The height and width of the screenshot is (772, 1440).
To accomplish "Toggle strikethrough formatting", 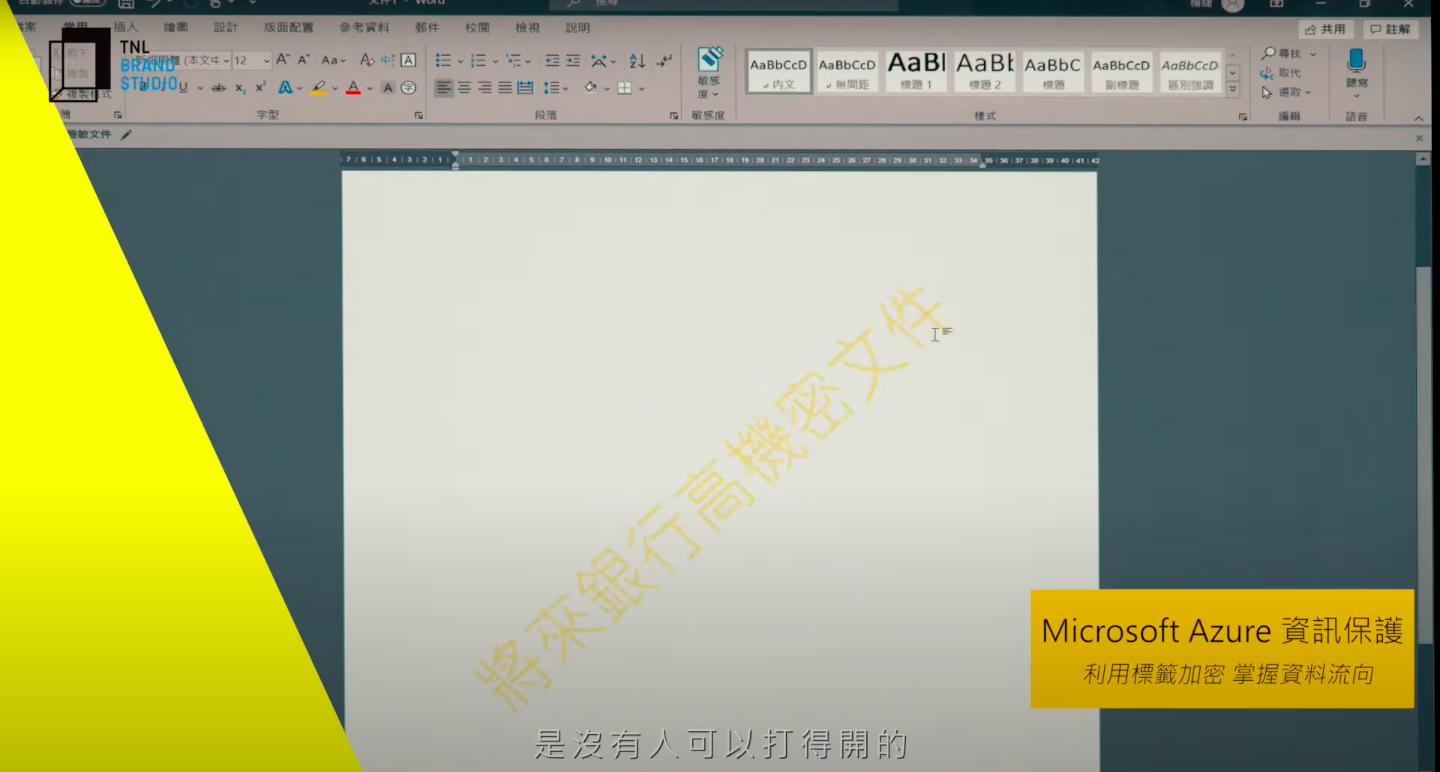I will point(218,88).
